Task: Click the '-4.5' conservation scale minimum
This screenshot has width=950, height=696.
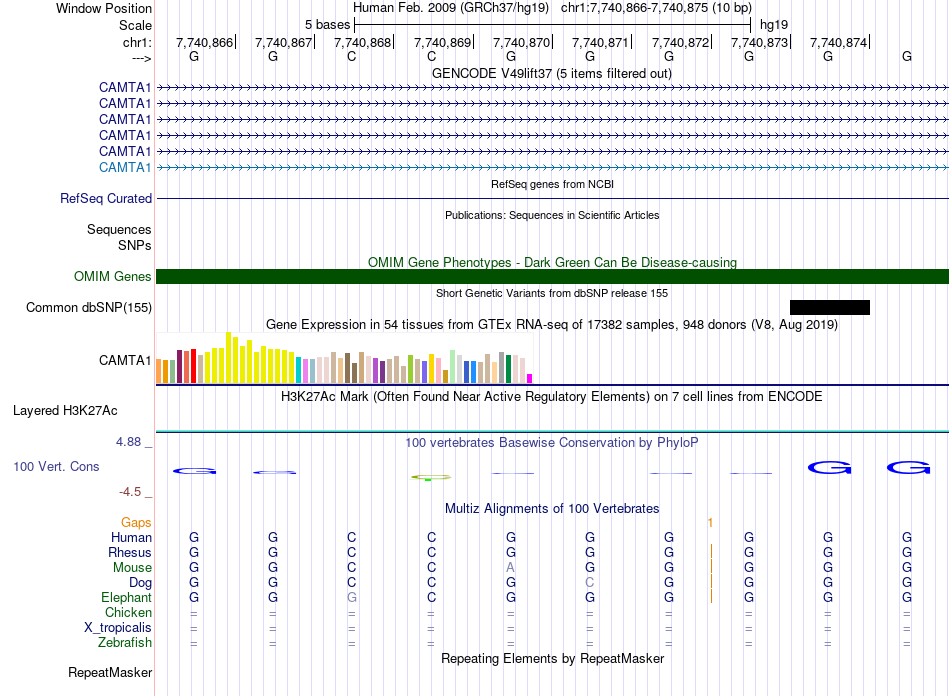Action: [130, 492]
